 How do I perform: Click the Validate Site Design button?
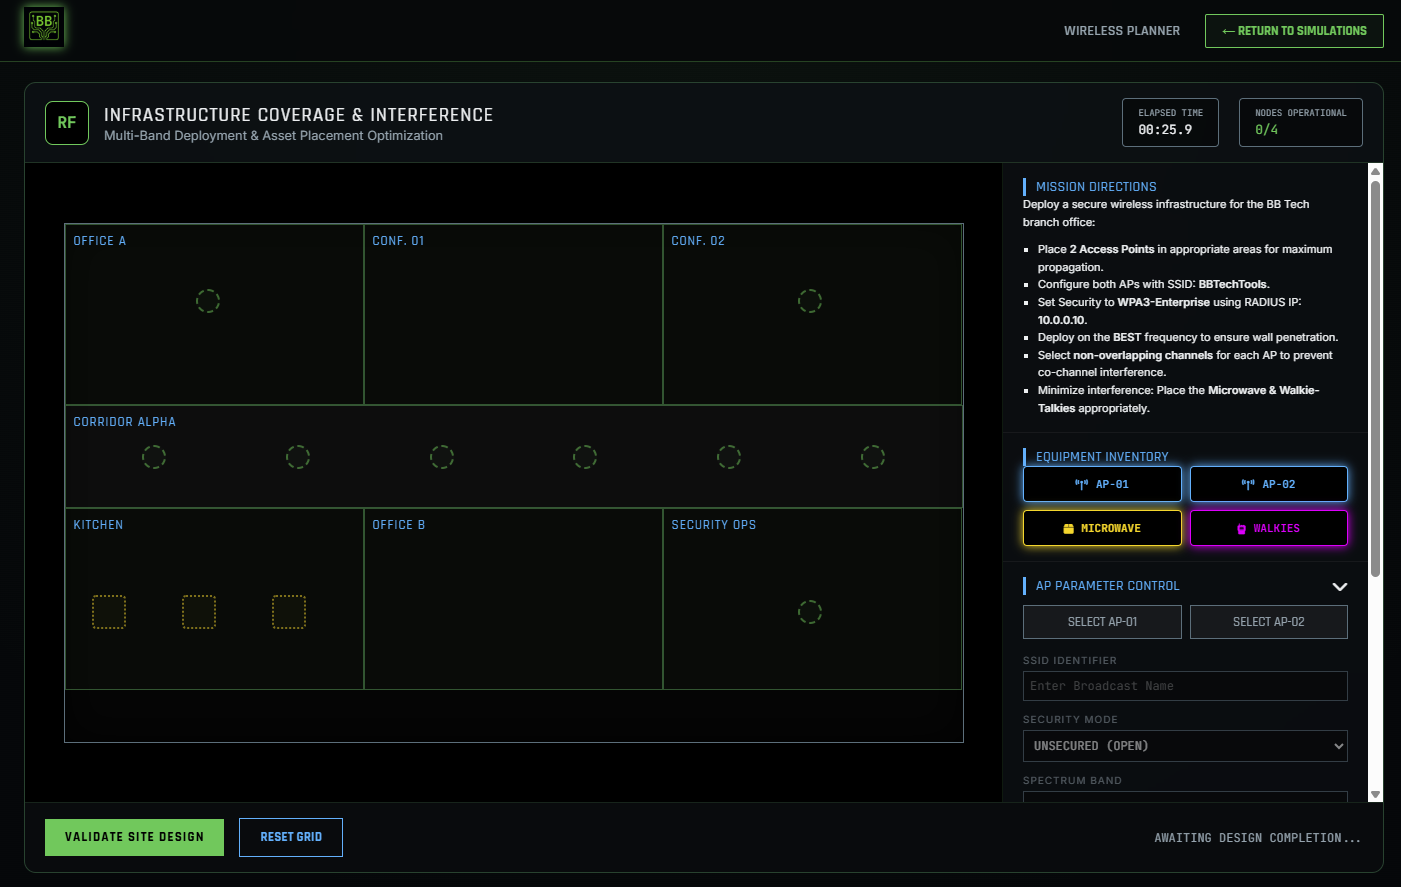coord(134,837)
